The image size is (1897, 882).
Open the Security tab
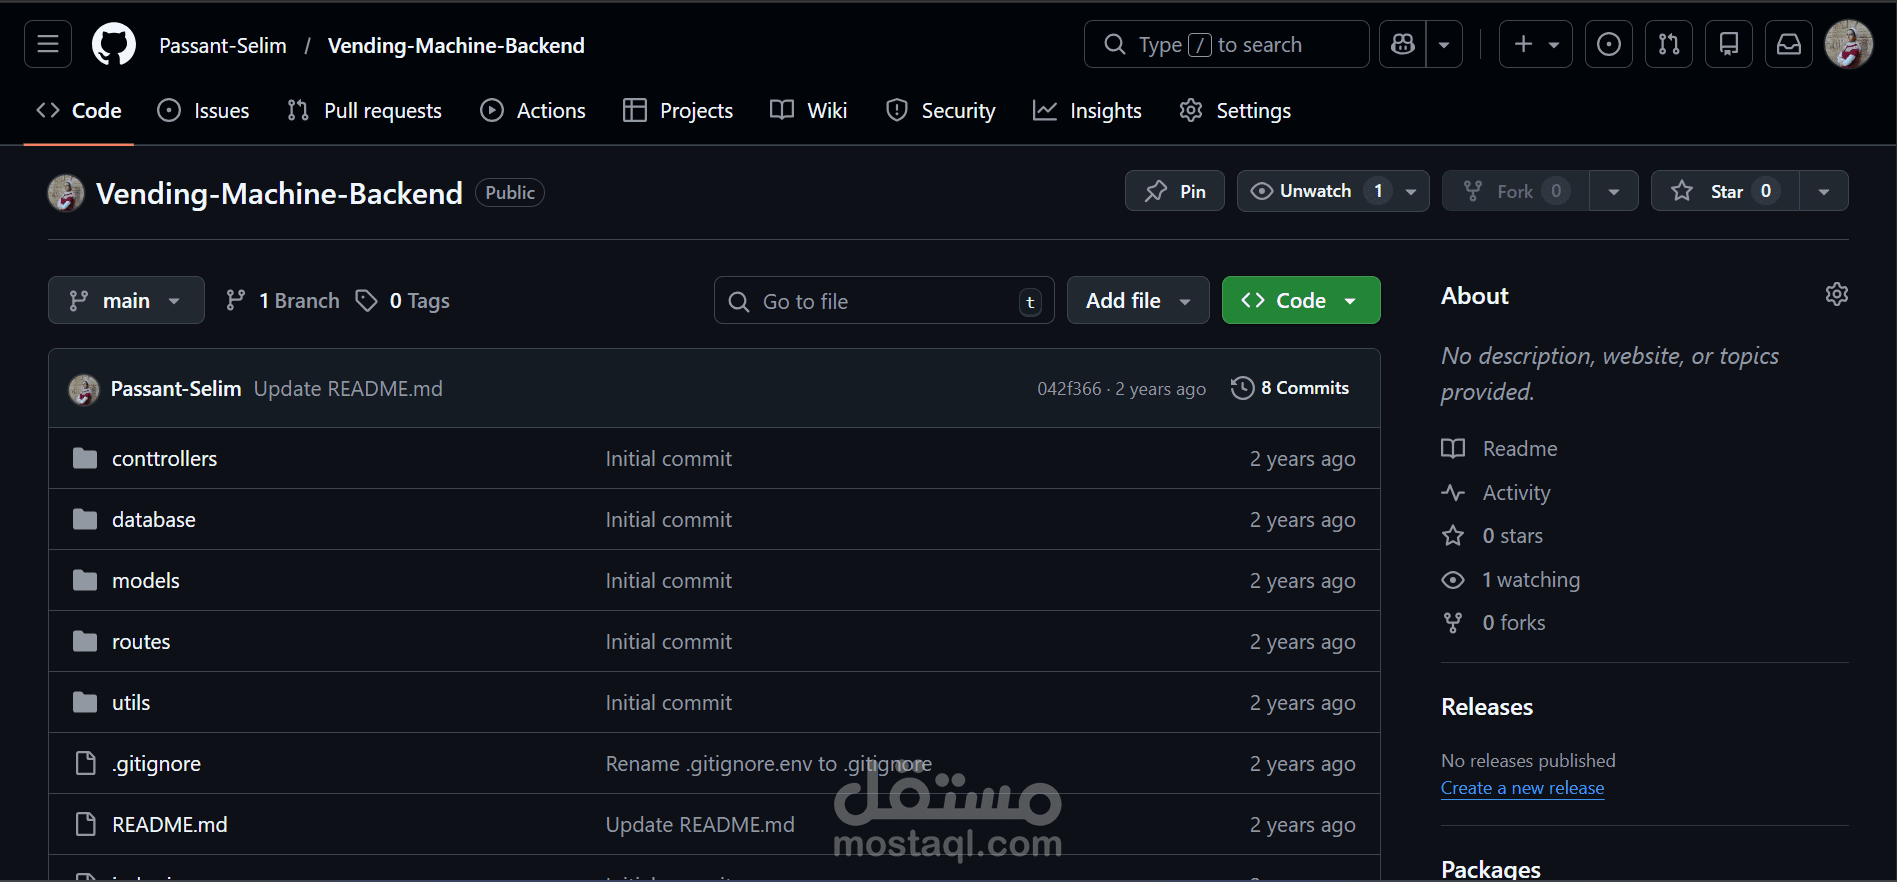click(x=941, y=111)
